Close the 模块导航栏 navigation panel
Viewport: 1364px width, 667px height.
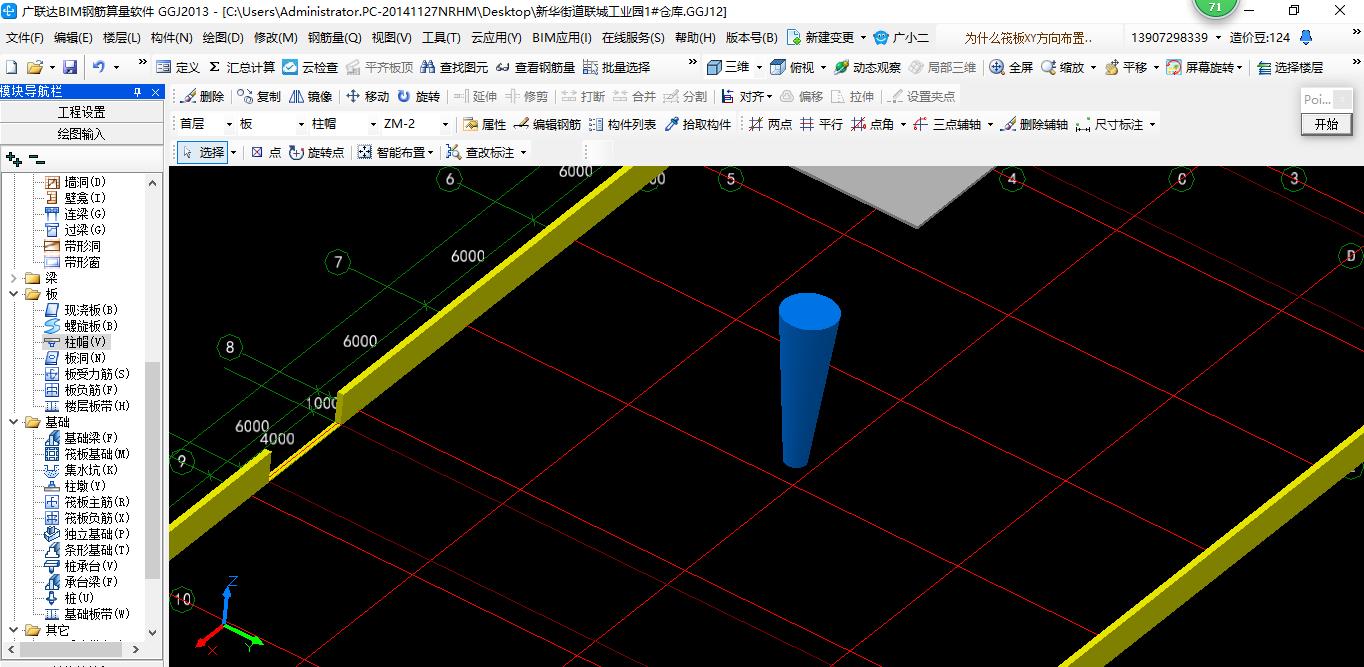156,92
